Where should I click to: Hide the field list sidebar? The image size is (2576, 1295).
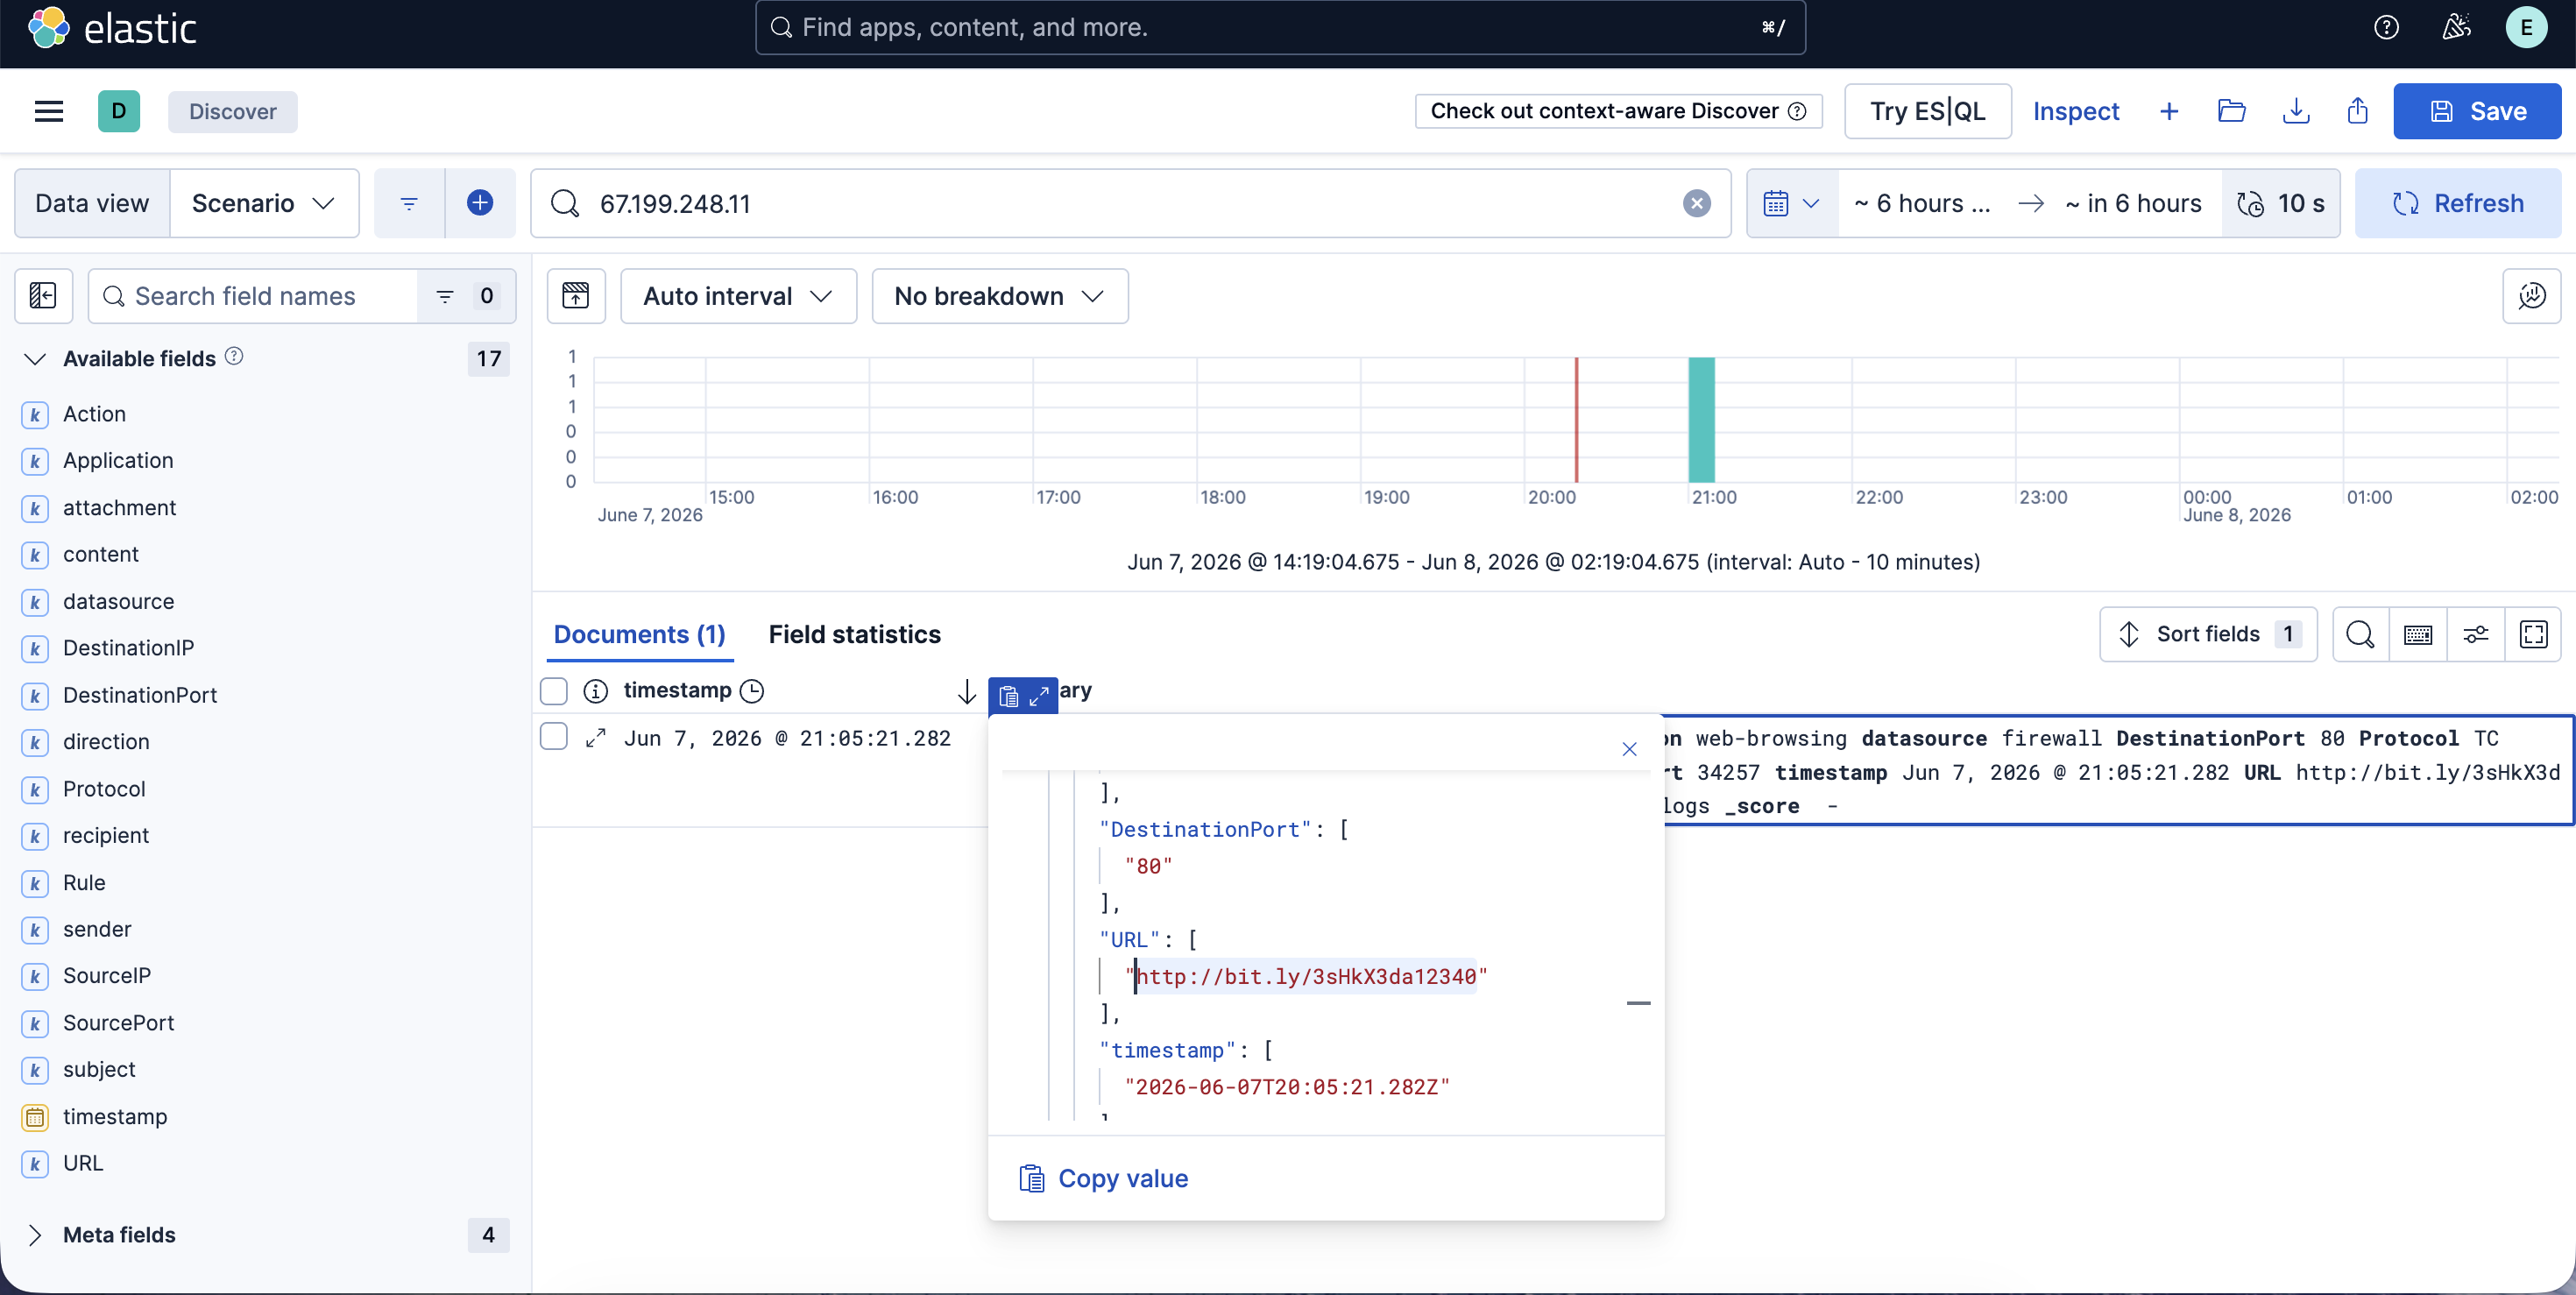(43, 296)
